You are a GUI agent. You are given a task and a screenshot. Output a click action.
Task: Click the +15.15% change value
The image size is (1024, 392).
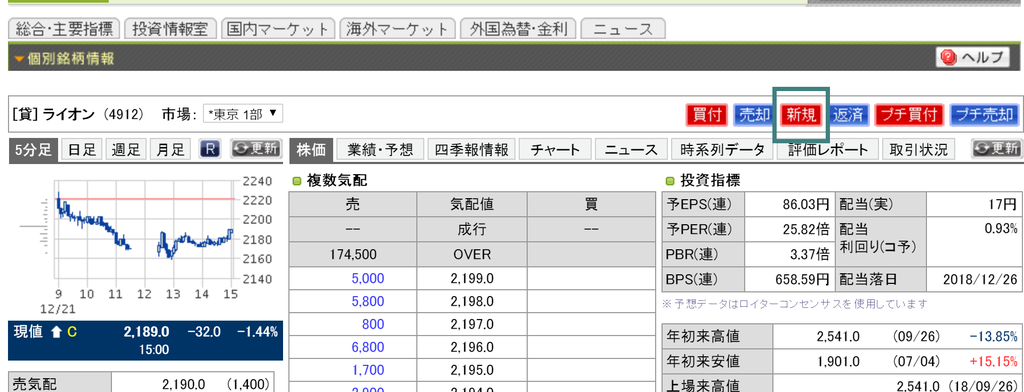tap(993, 361)
